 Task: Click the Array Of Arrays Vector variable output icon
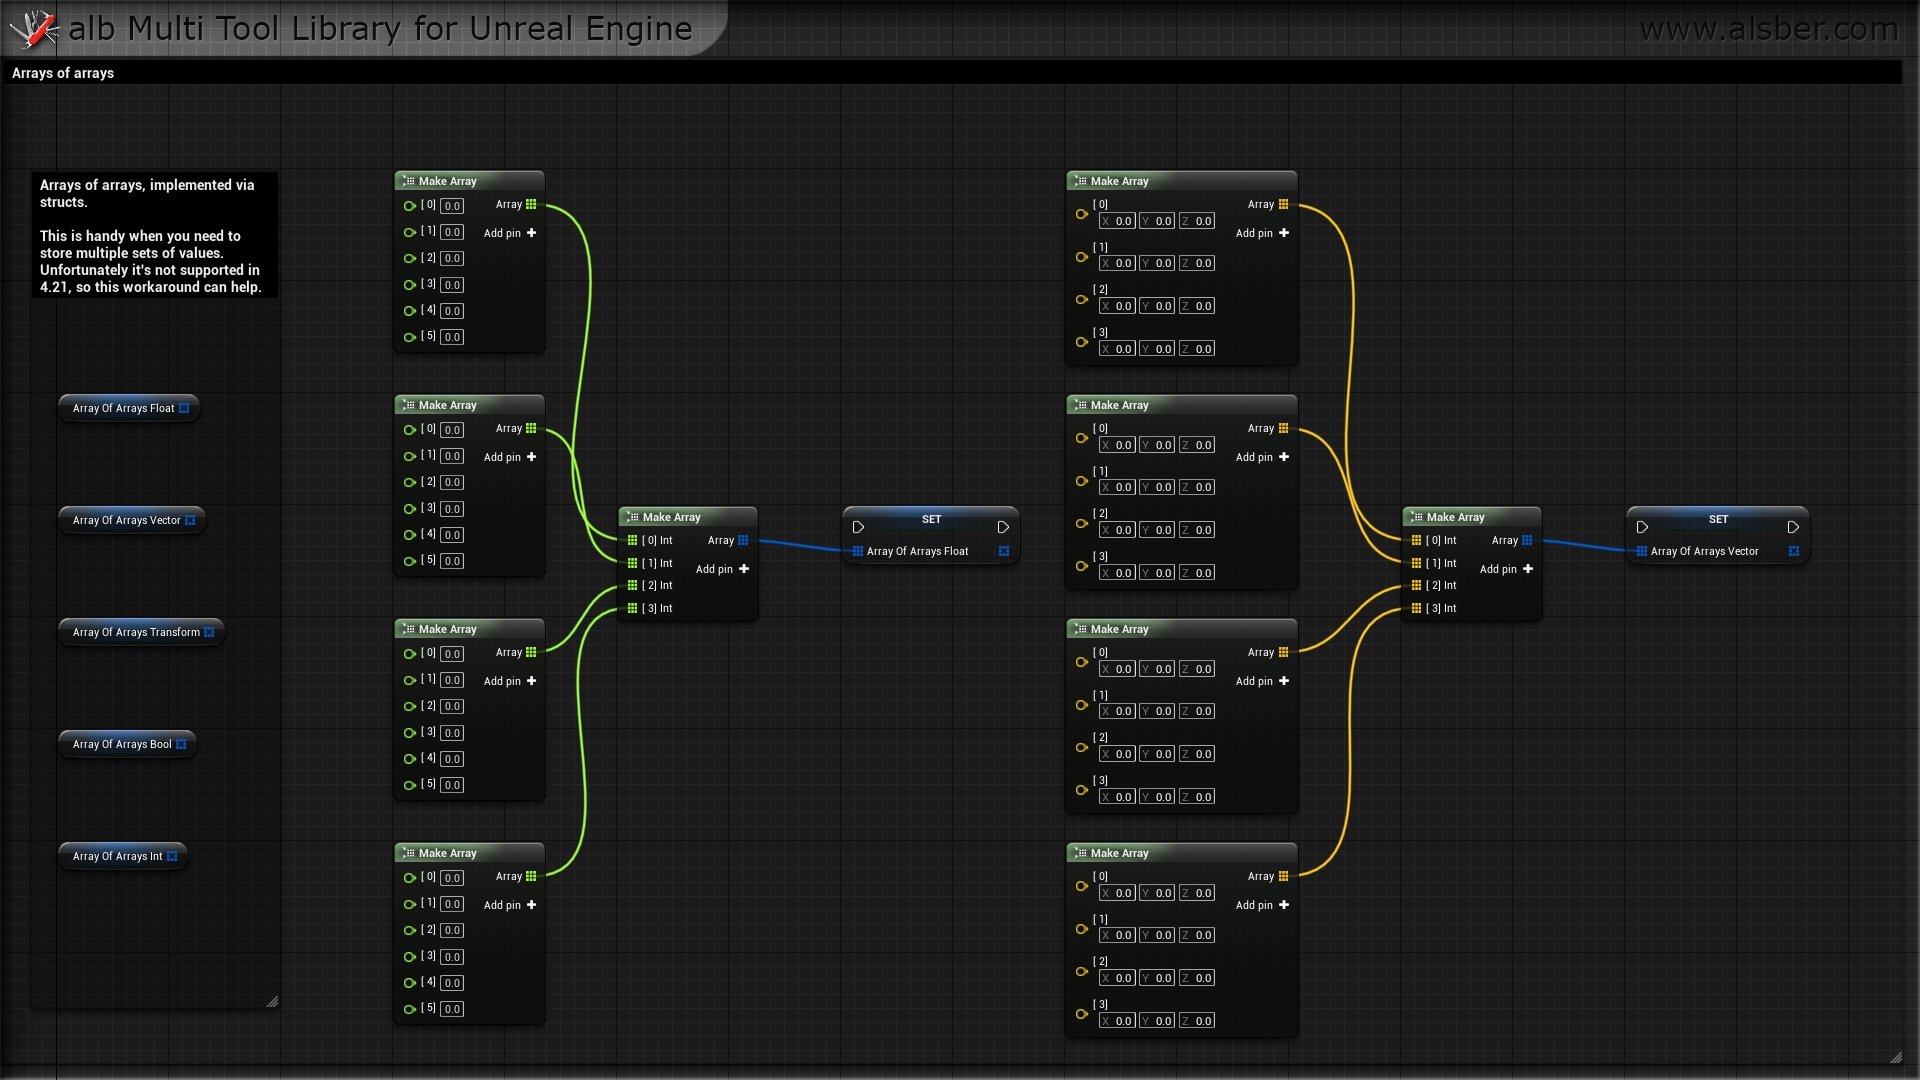pyautogui.click(x=188, y=520)
